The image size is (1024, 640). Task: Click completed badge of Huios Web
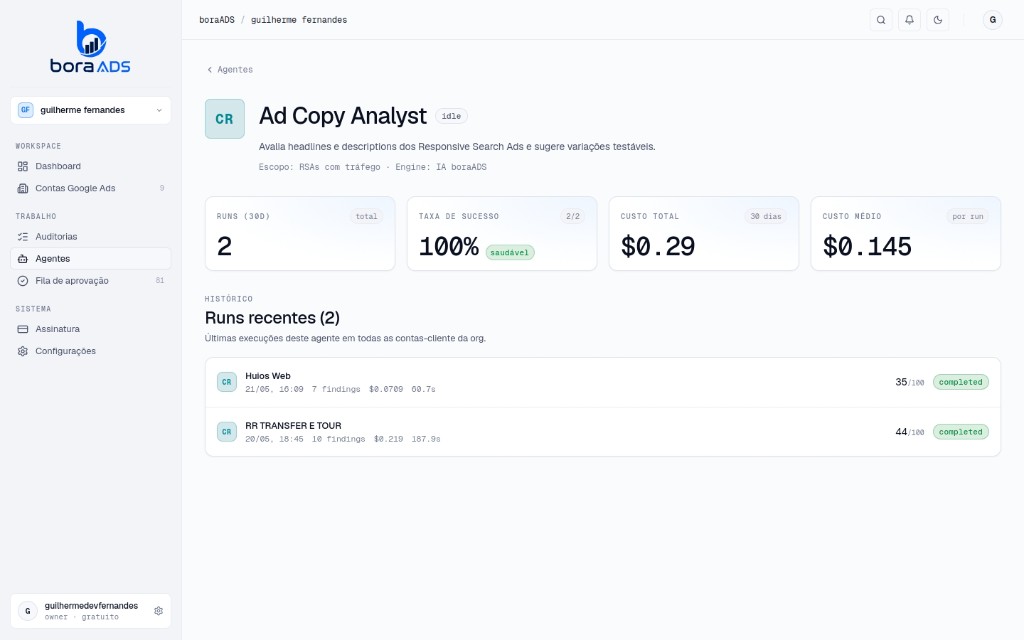click(961, 382)
